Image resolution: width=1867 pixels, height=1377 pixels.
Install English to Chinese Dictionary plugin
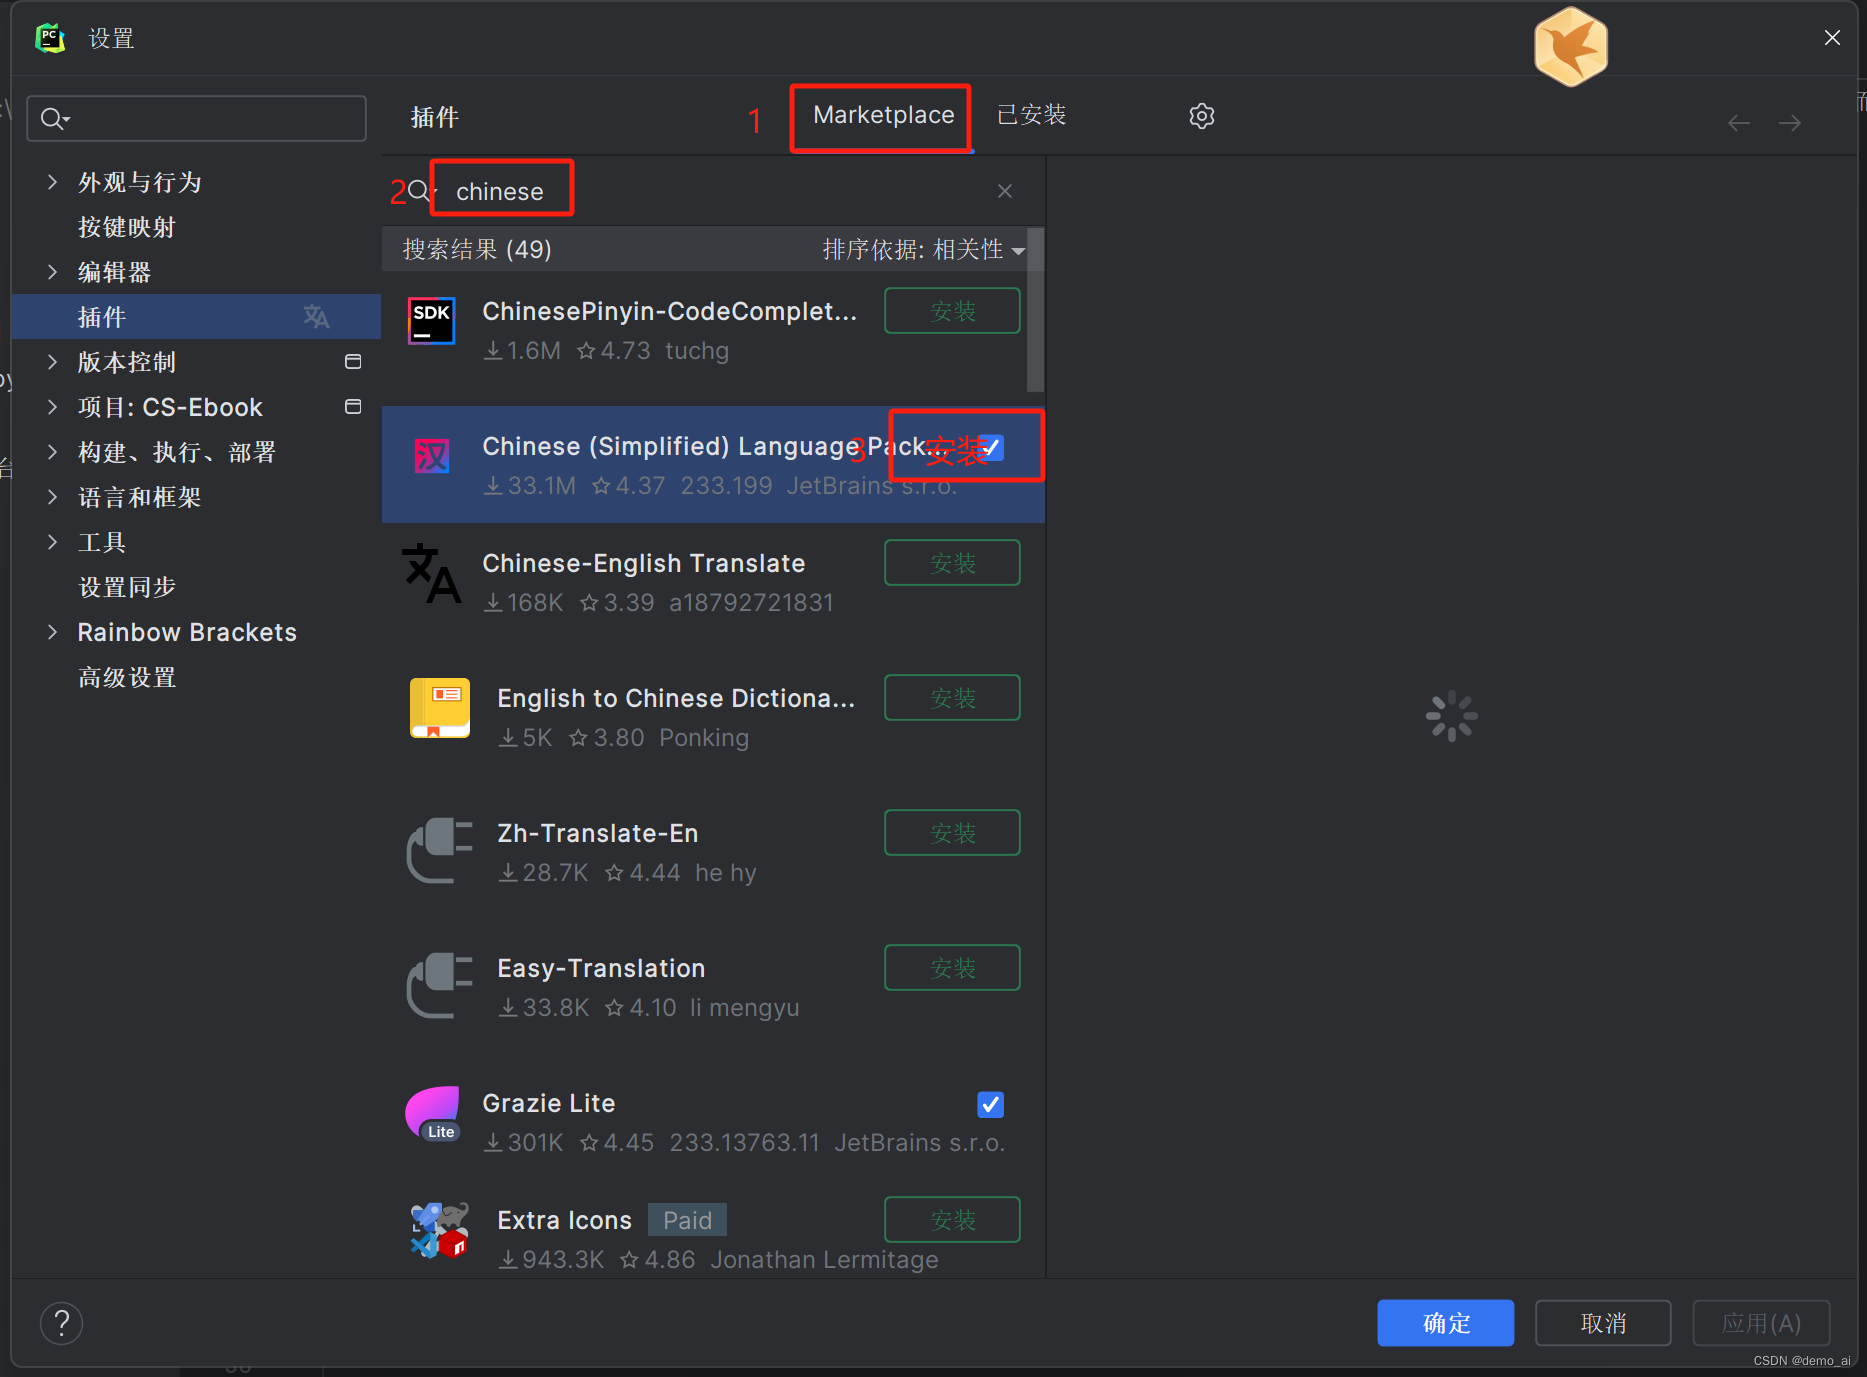coord(952,698)
